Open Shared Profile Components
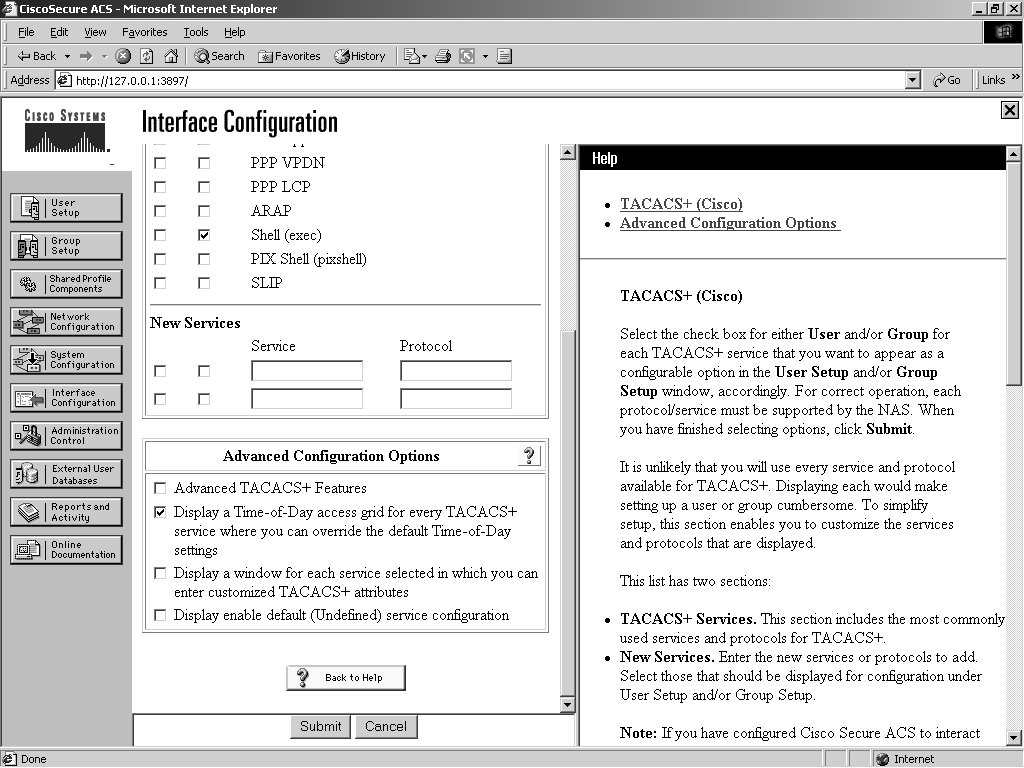 coord(66,283)
